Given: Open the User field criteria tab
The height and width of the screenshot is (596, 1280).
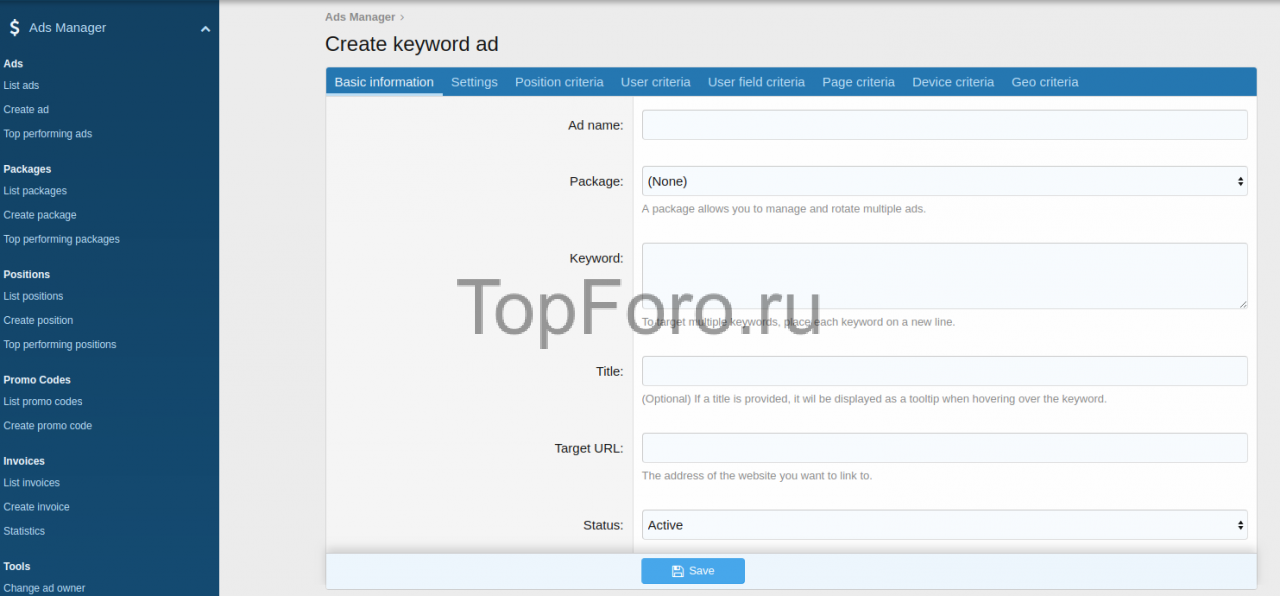Looking at the screenshot, I should coord(756,82).
